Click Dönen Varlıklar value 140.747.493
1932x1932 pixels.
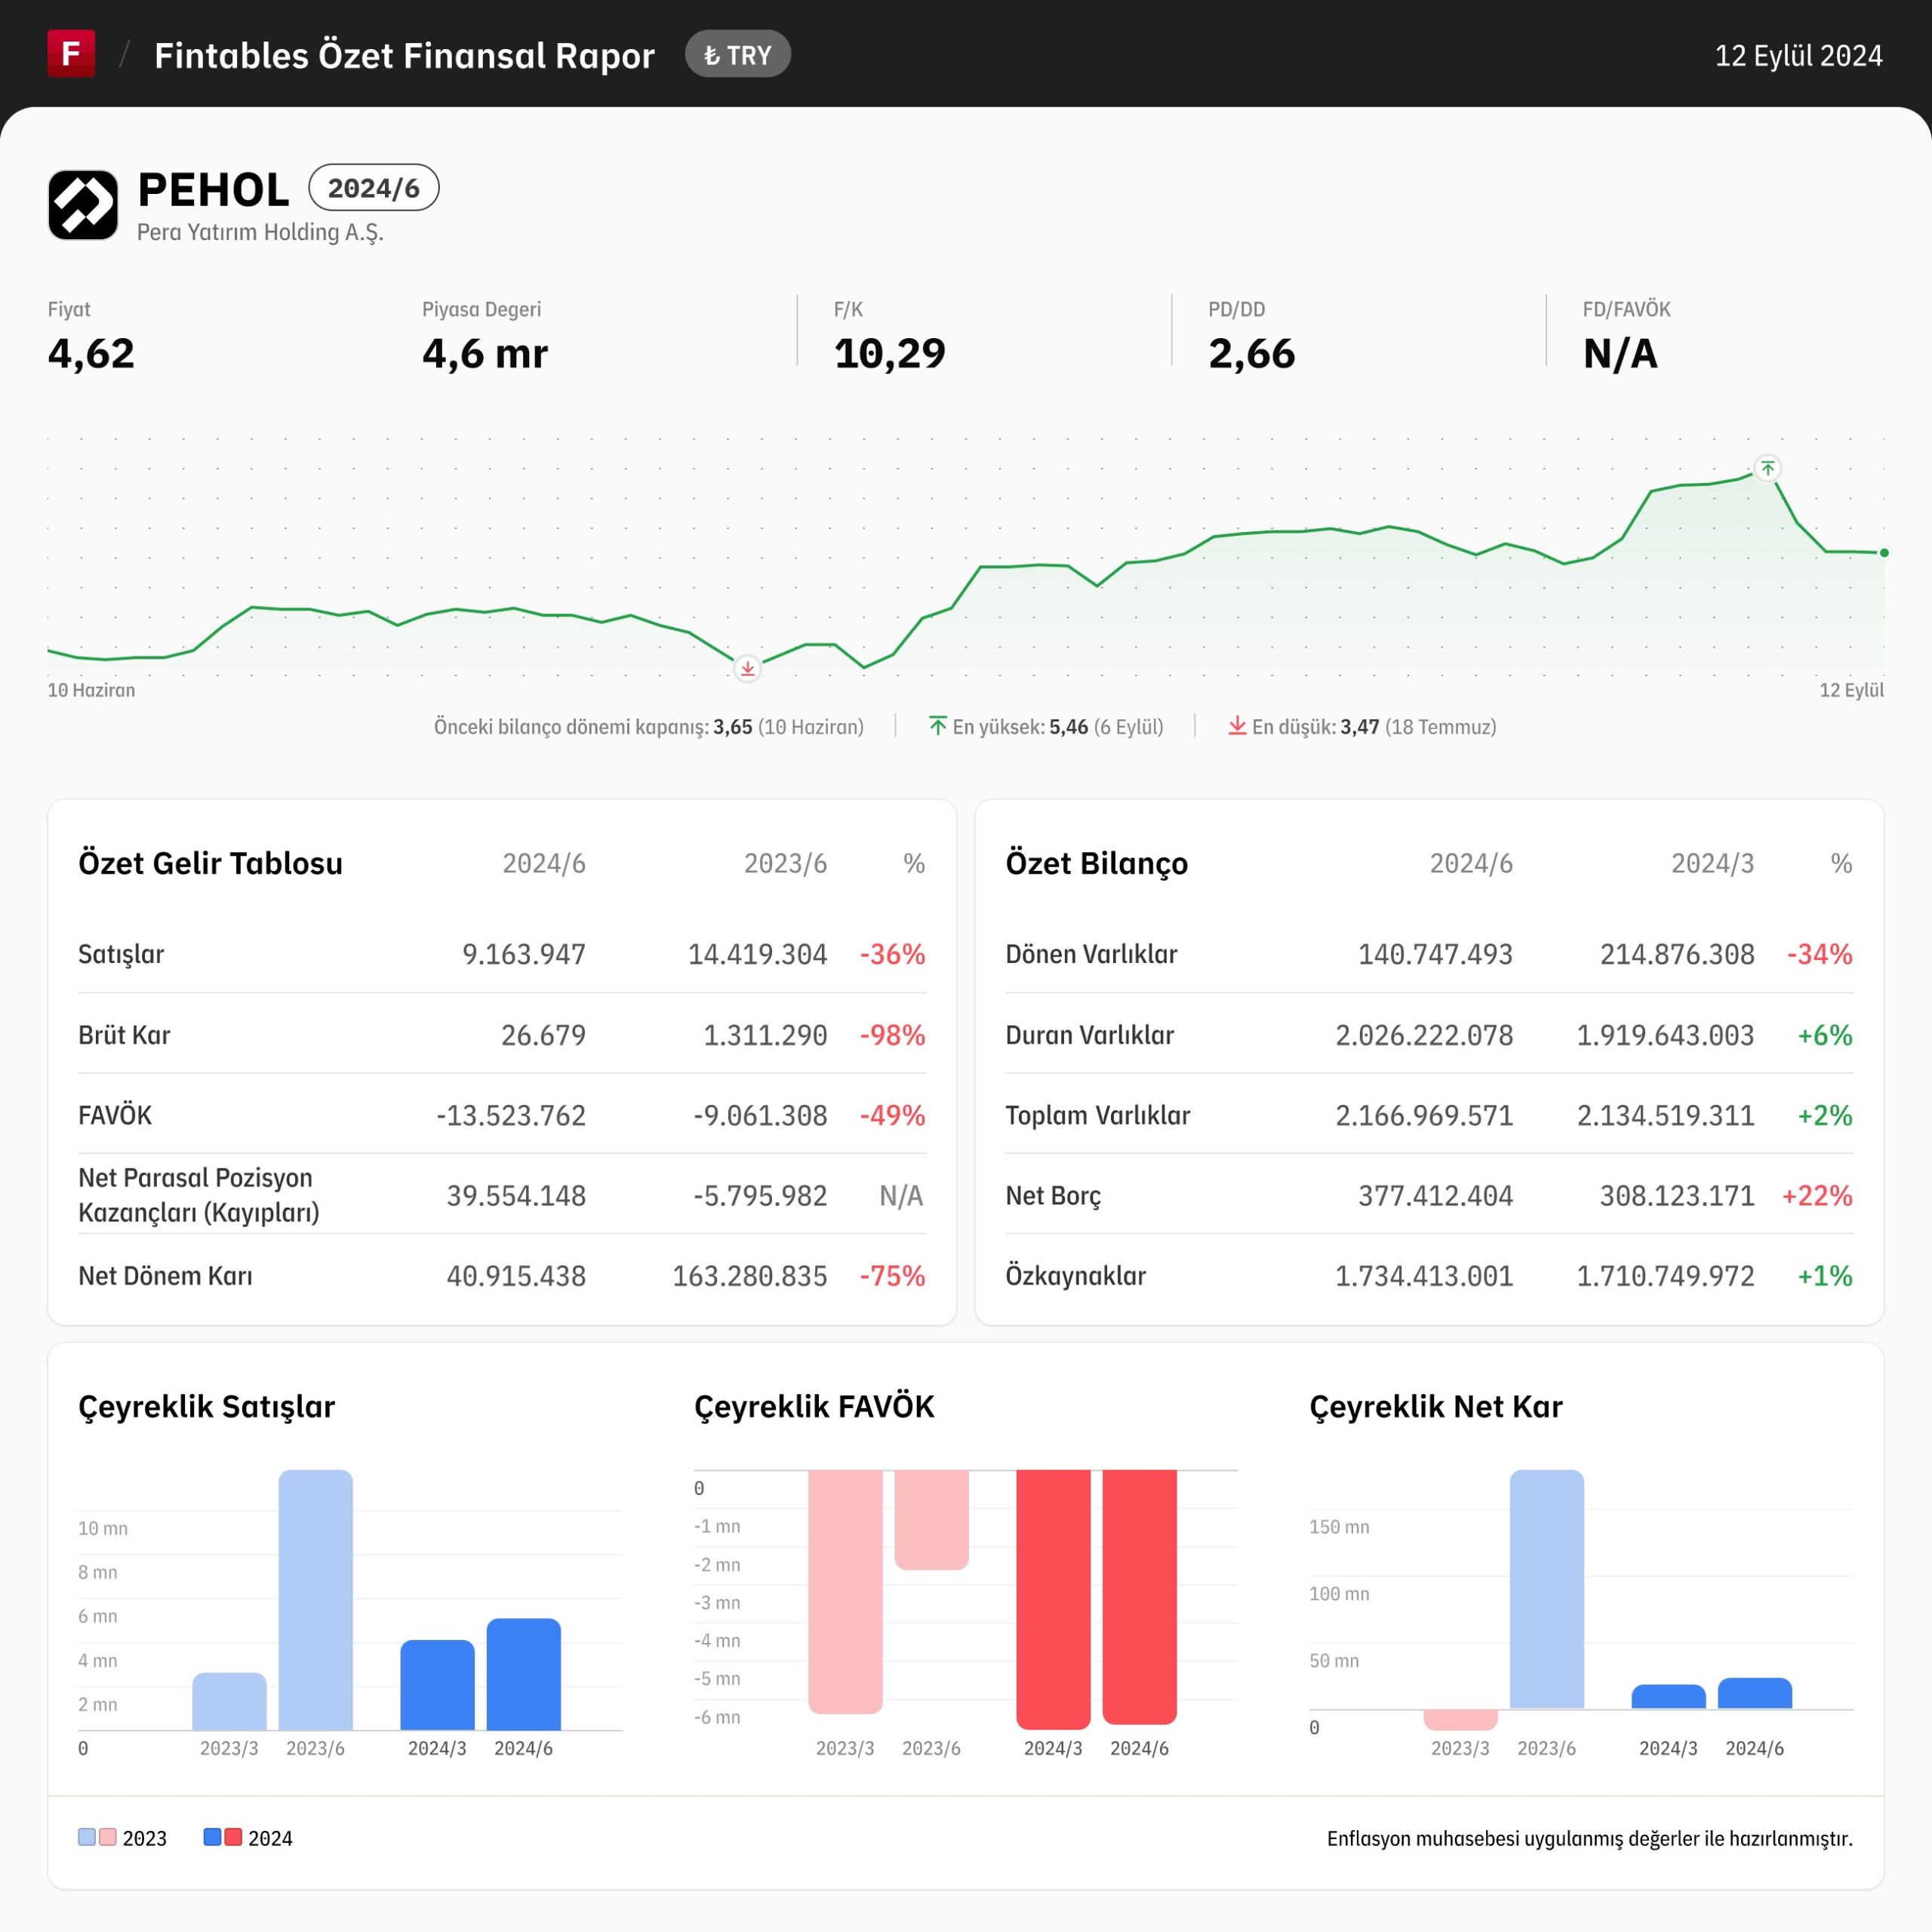coord(1435,954)
